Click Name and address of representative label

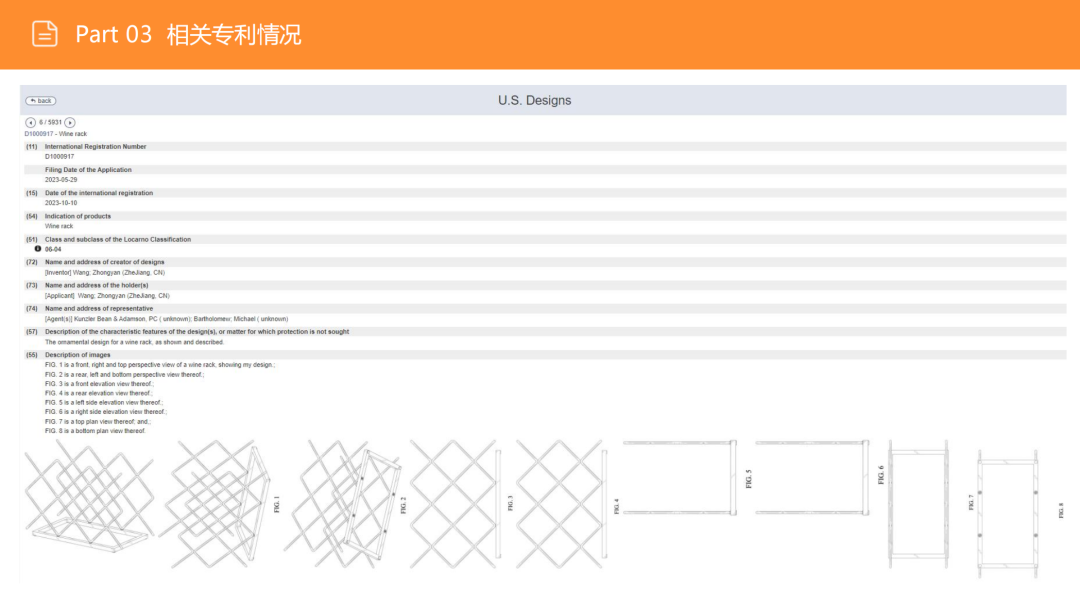pos(99,309)
